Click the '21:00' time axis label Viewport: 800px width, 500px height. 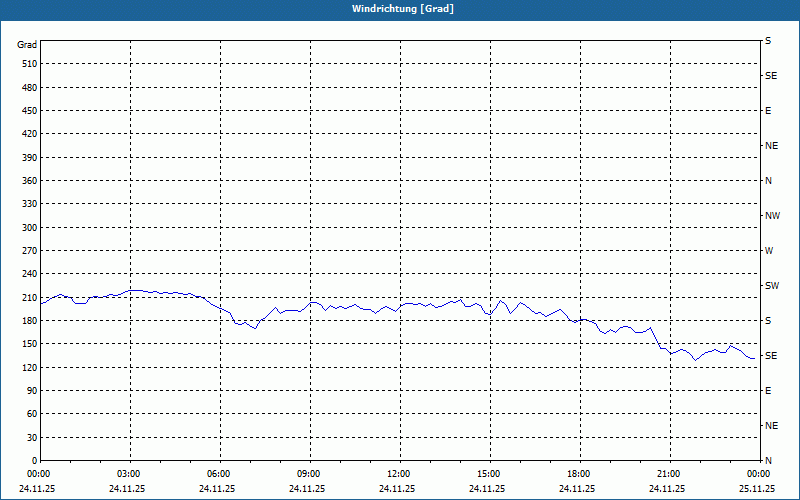point(669,474)
